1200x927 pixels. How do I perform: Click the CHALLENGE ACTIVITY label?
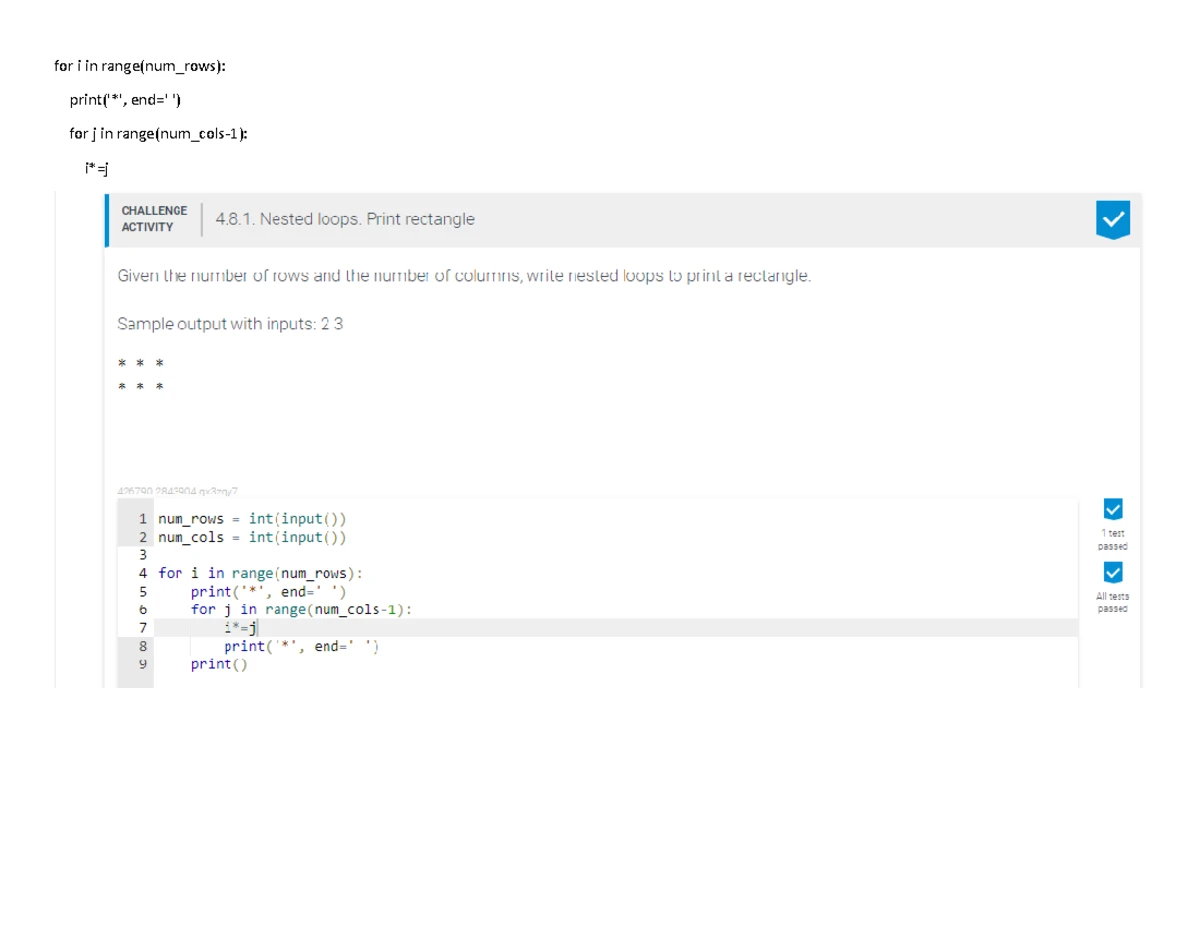tap(154, 218)
